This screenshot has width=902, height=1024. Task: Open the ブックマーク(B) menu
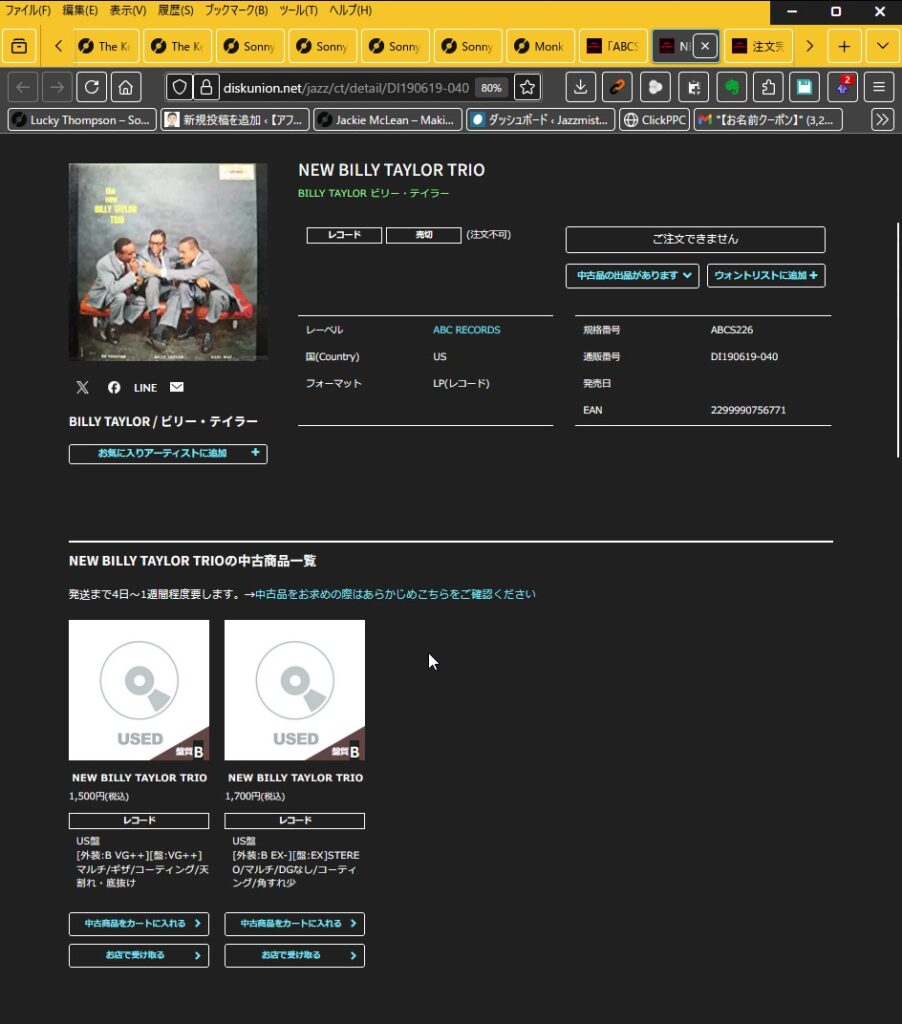pos(236,10)
